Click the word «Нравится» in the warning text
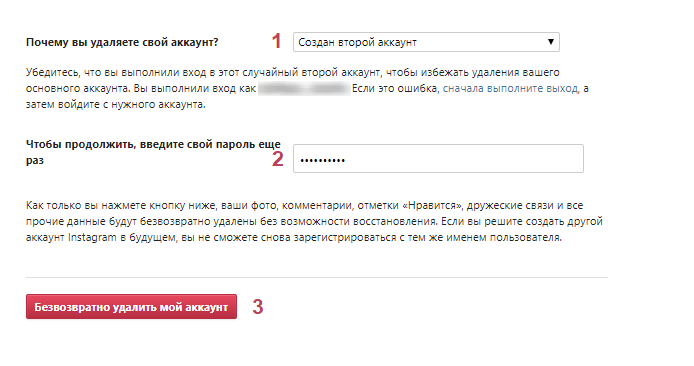Image resolution: width=694 pixels, height=366 pixels. coord(432,205)
